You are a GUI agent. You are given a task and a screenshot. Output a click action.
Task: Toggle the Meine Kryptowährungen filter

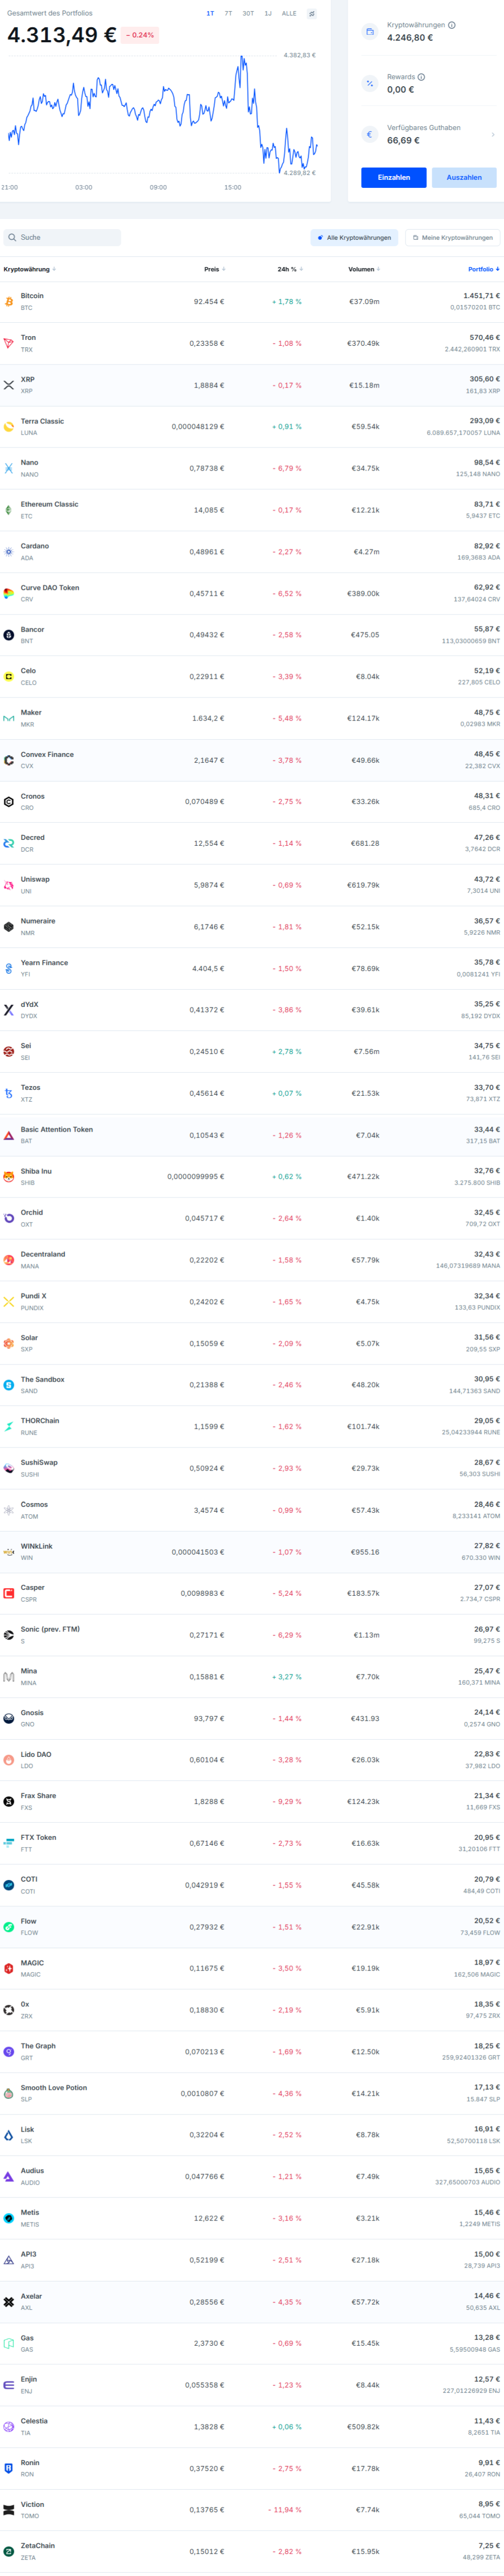click(x=453, y=238)
